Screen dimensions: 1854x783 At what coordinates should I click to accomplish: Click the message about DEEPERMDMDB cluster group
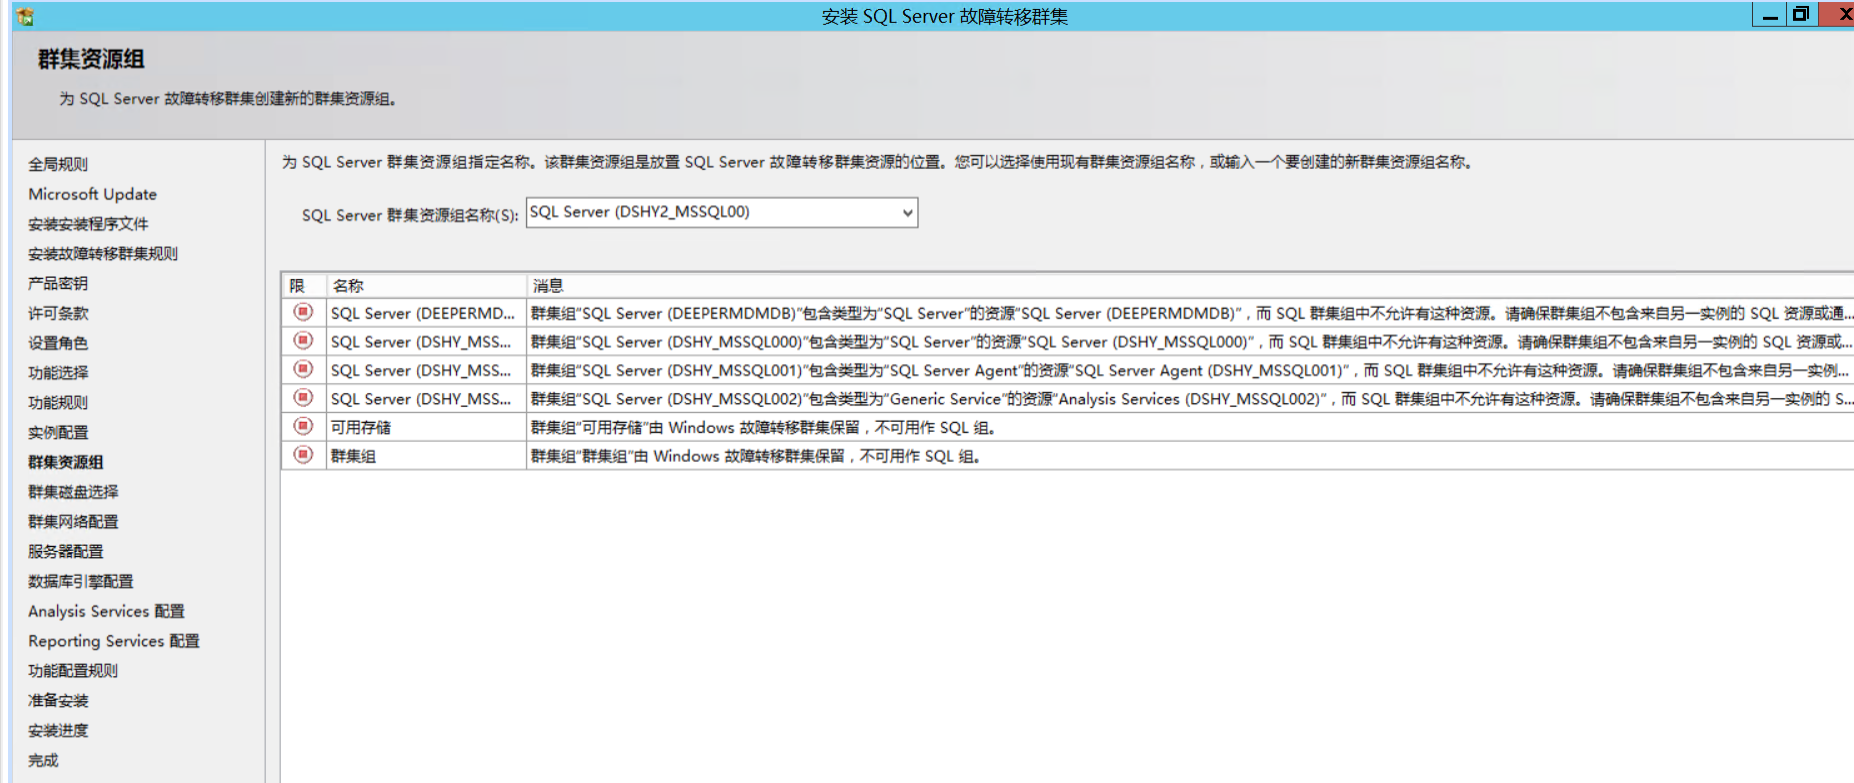1190,313
